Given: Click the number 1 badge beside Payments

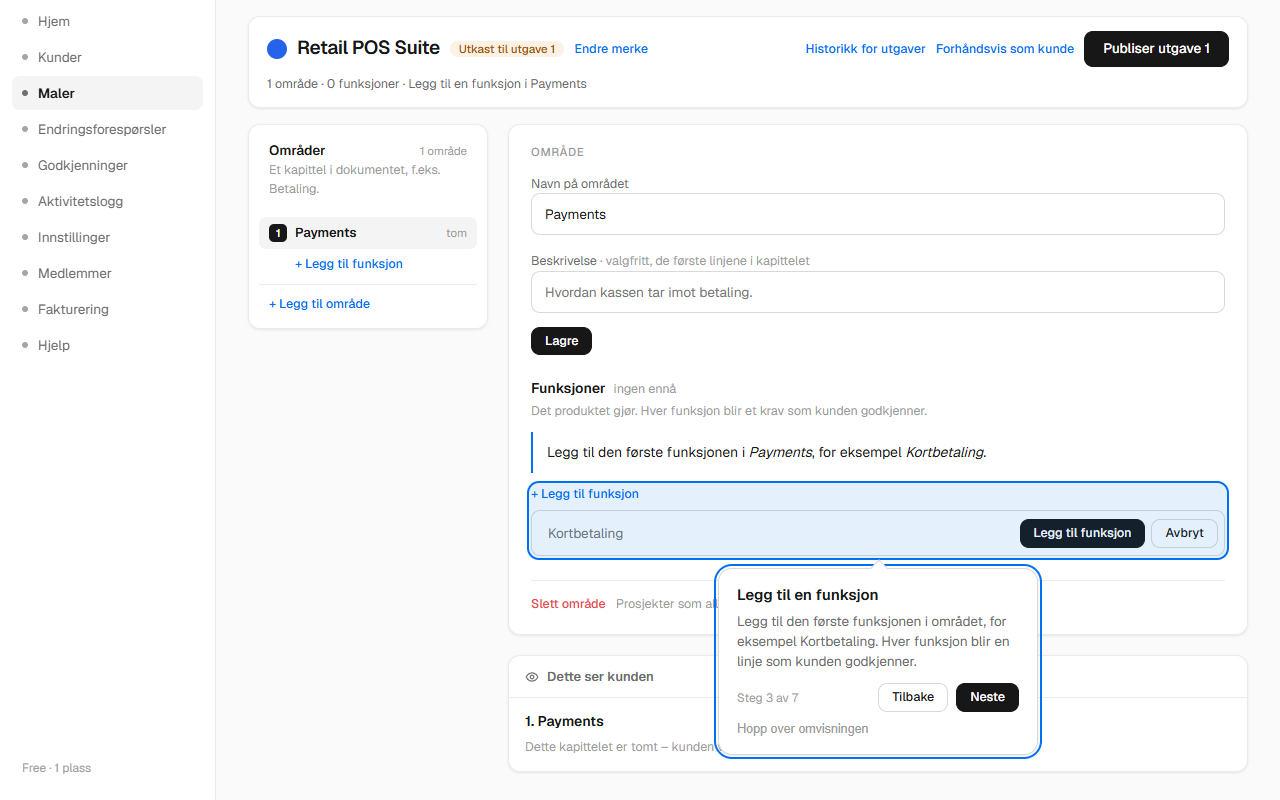Looking at the screenshot, I should (x=278, y=233).
